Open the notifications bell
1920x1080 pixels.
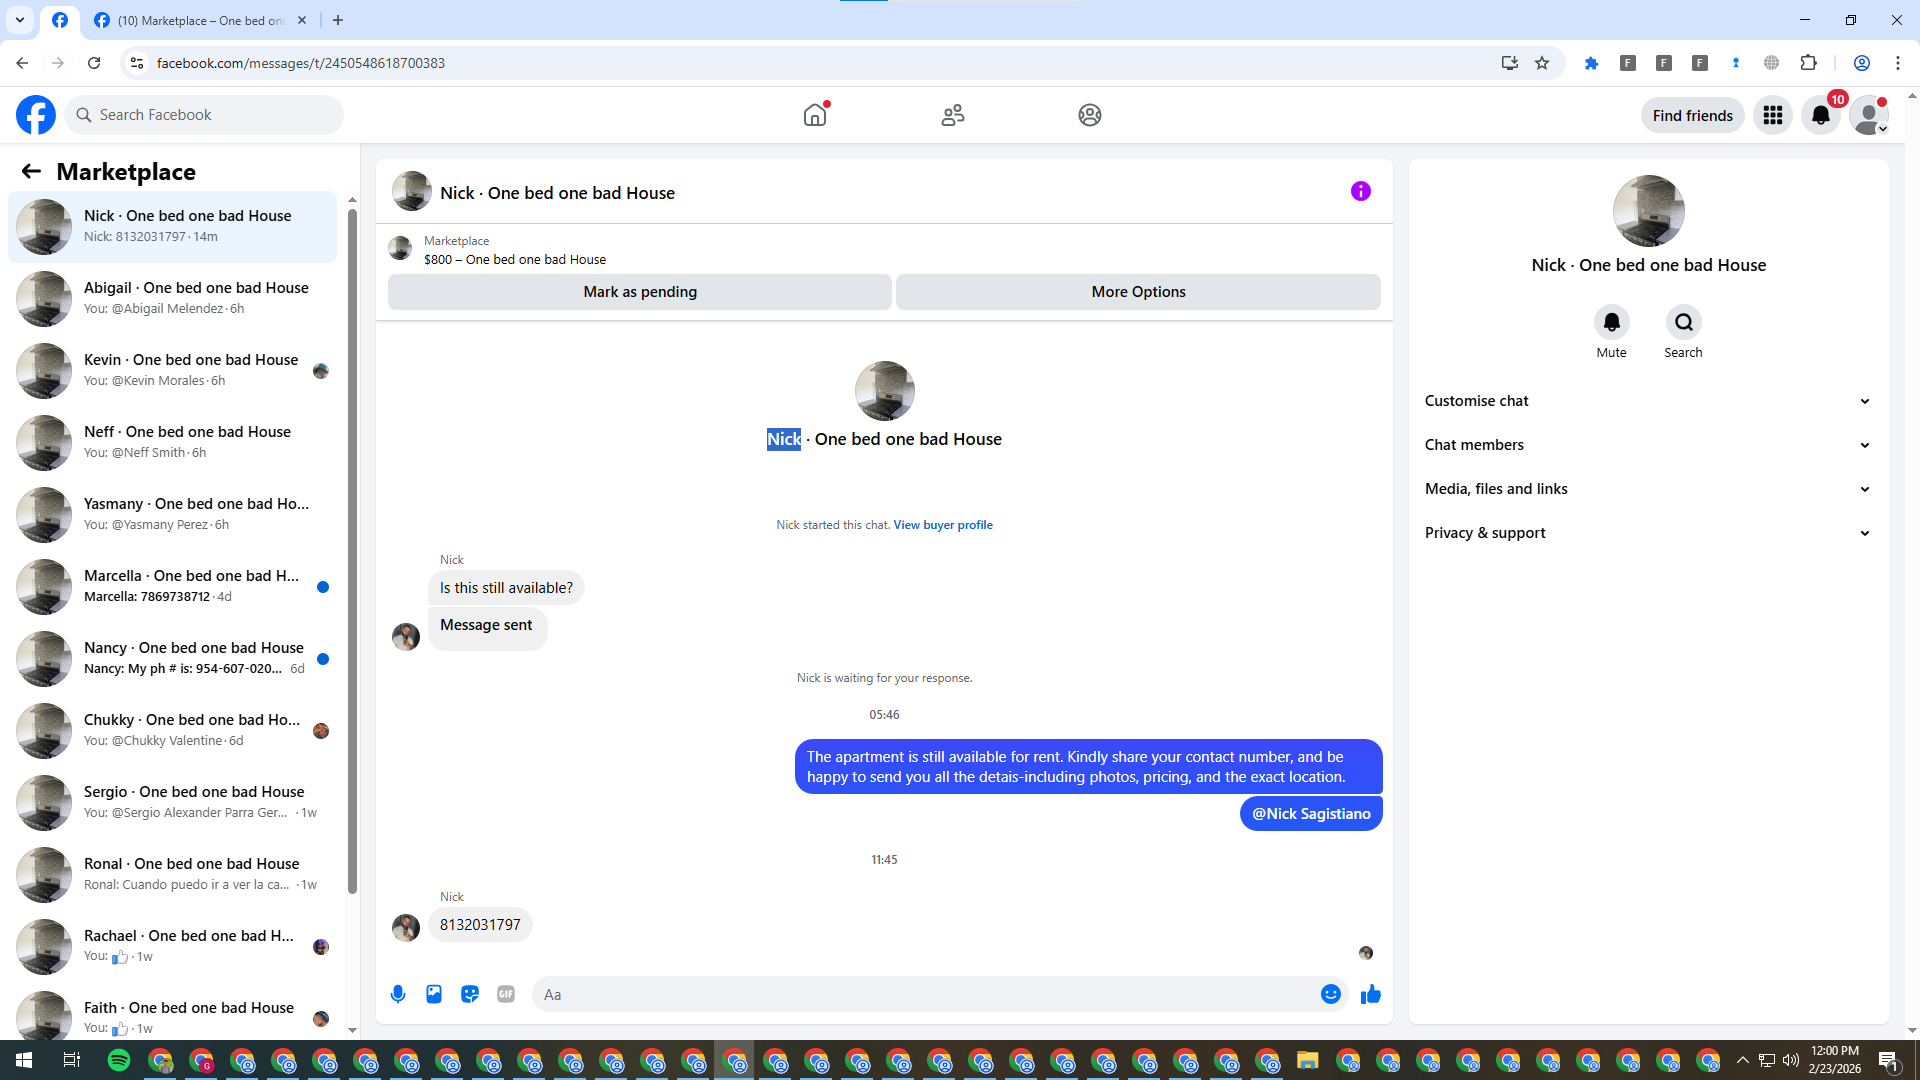click(x=1821, y=115)
